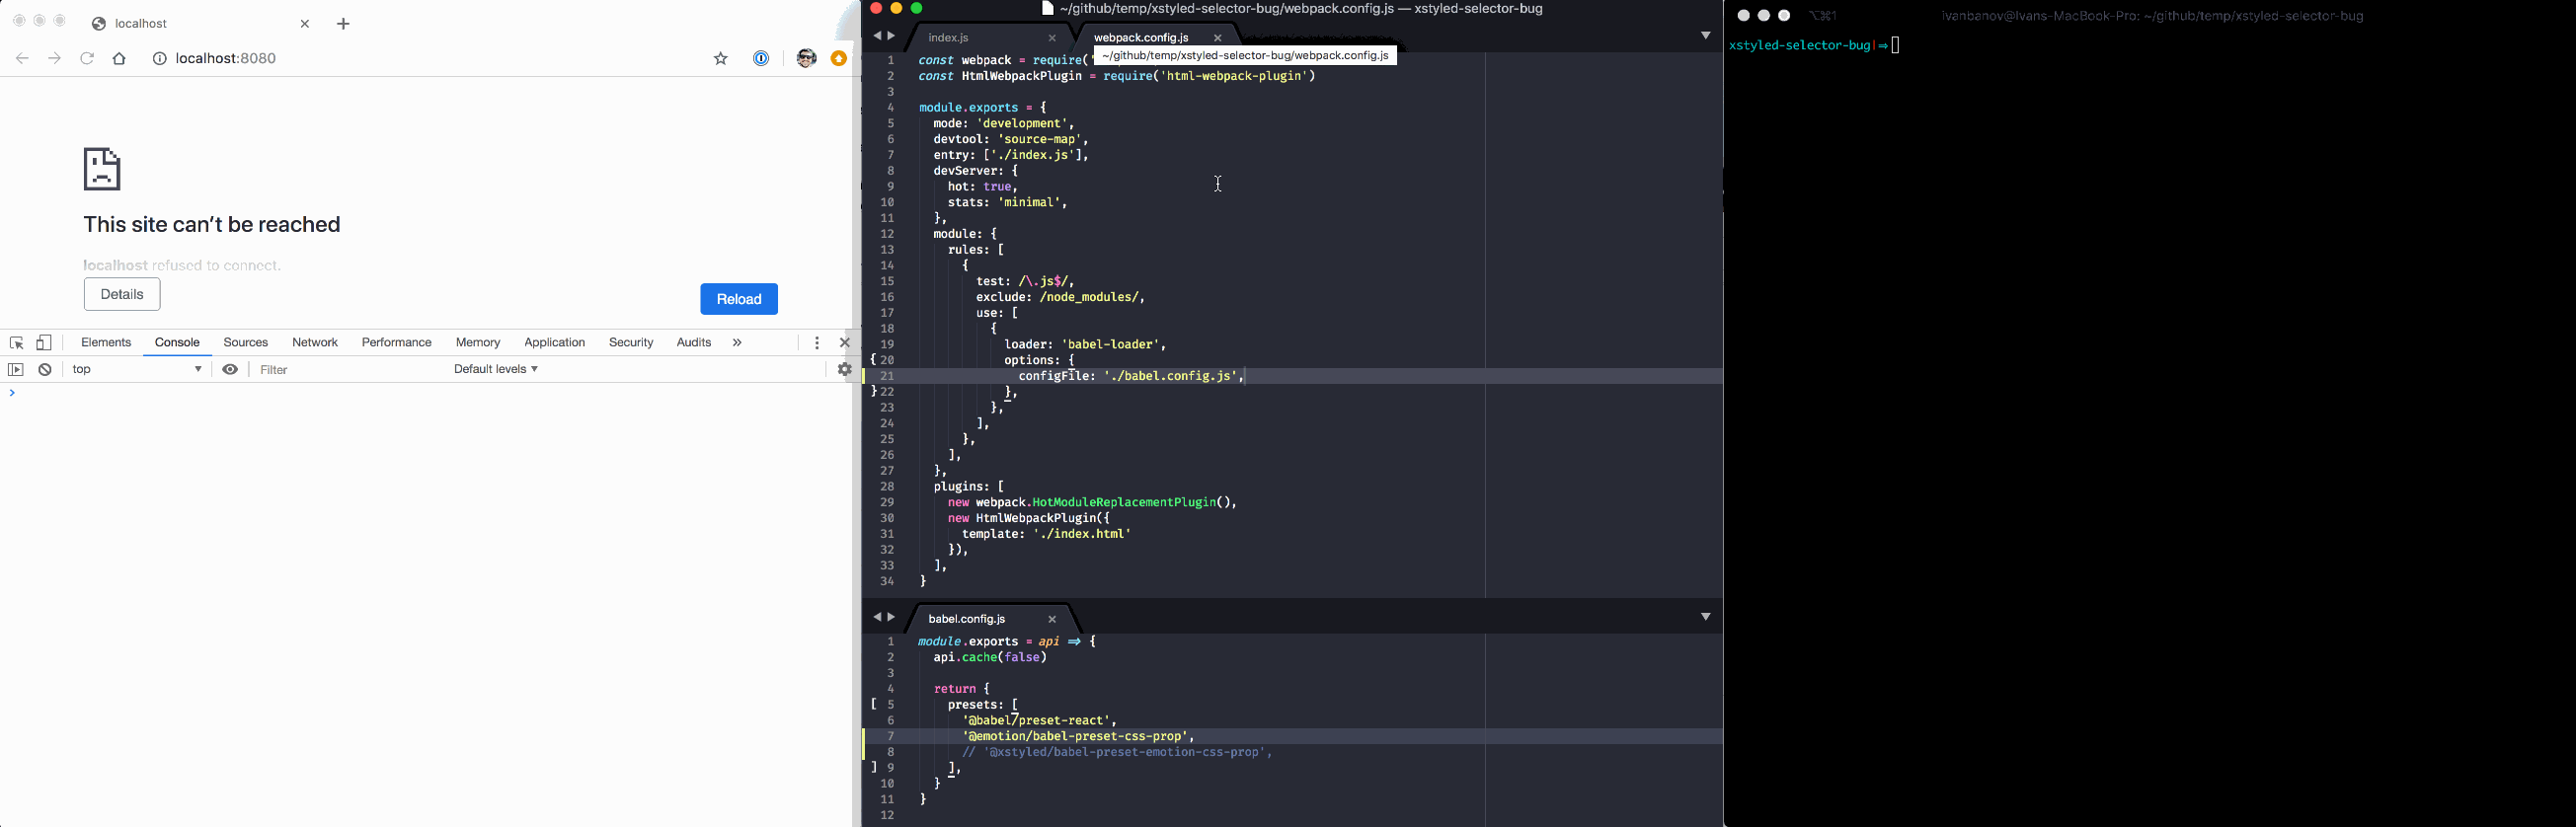Screen dimensions: 2576x827
Task: Show more DevTools tabs chevron
Action: [x=737, y=343]
